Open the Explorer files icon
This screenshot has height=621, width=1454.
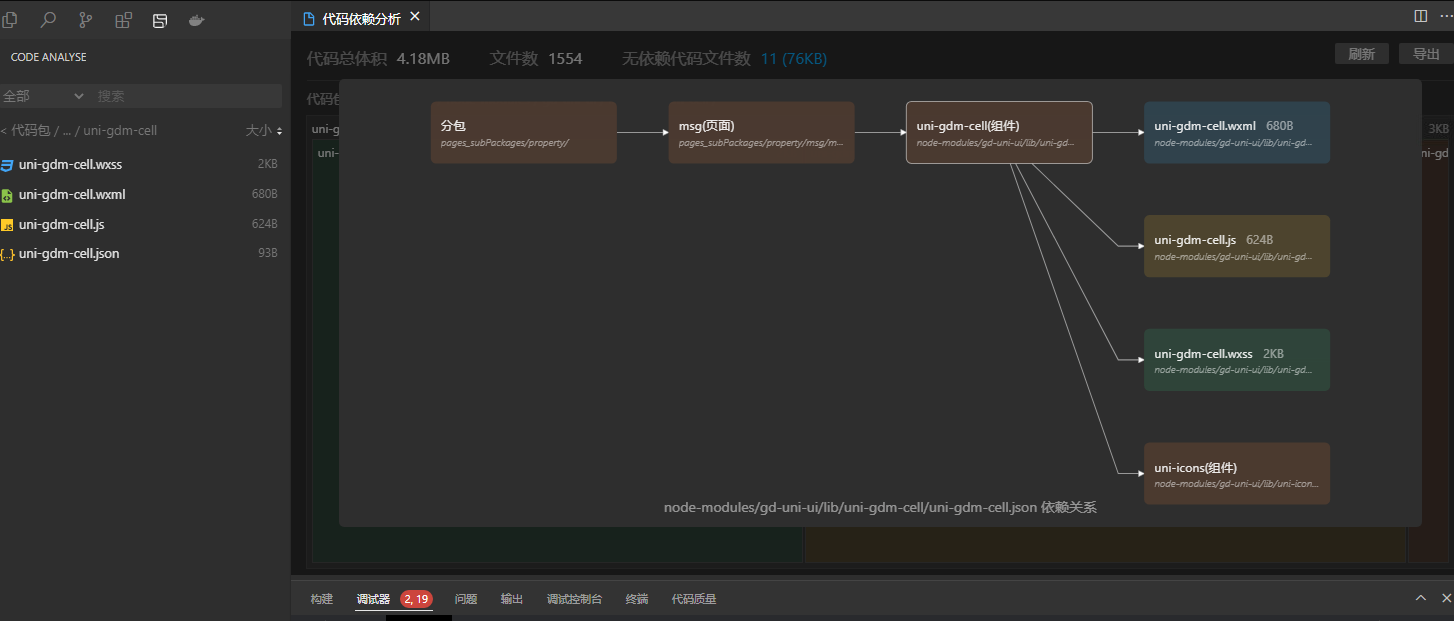10,20
